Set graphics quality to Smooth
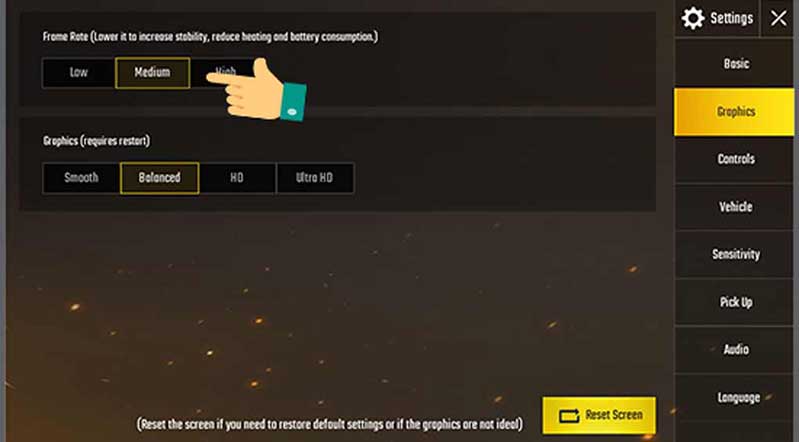Screen dimensions: 799x442 pyautogui.click(x=82, y=178)
